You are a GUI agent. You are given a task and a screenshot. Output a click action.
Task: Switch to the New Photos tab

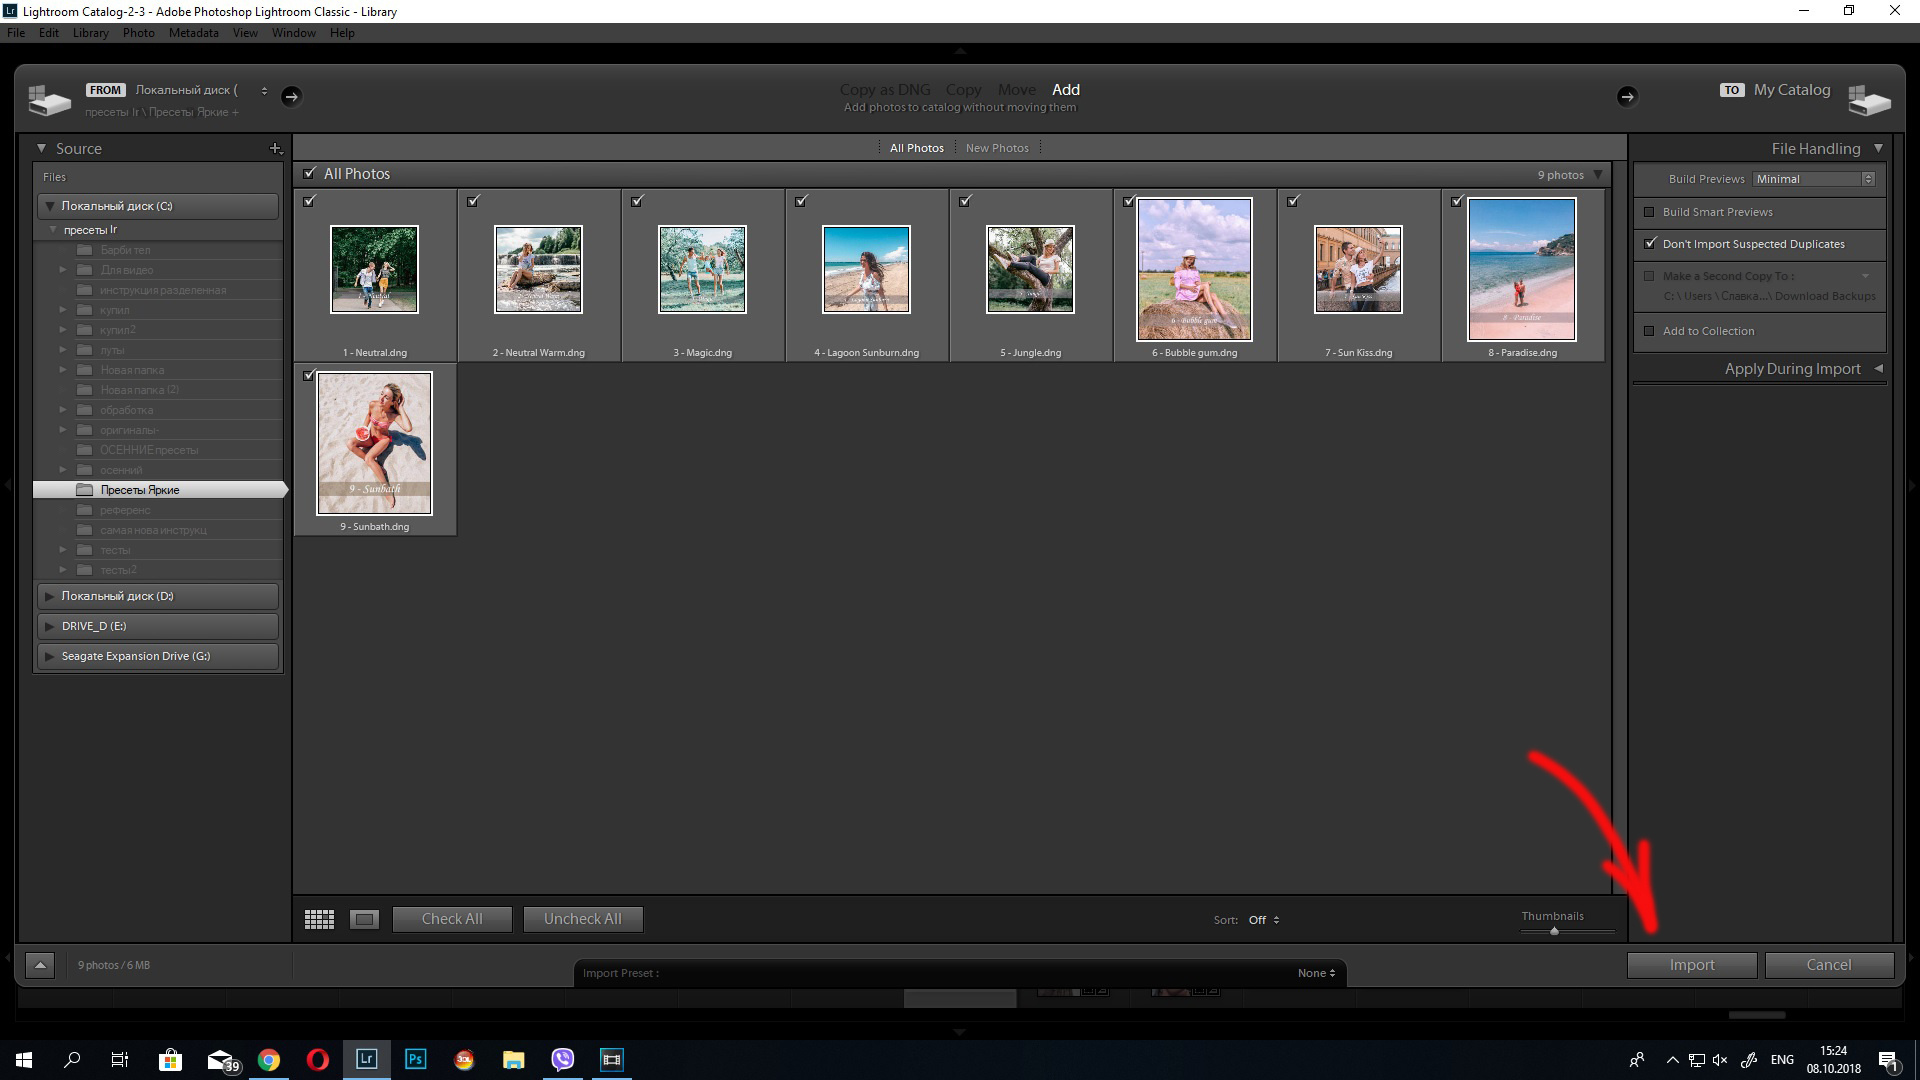[x=996, y=147]
